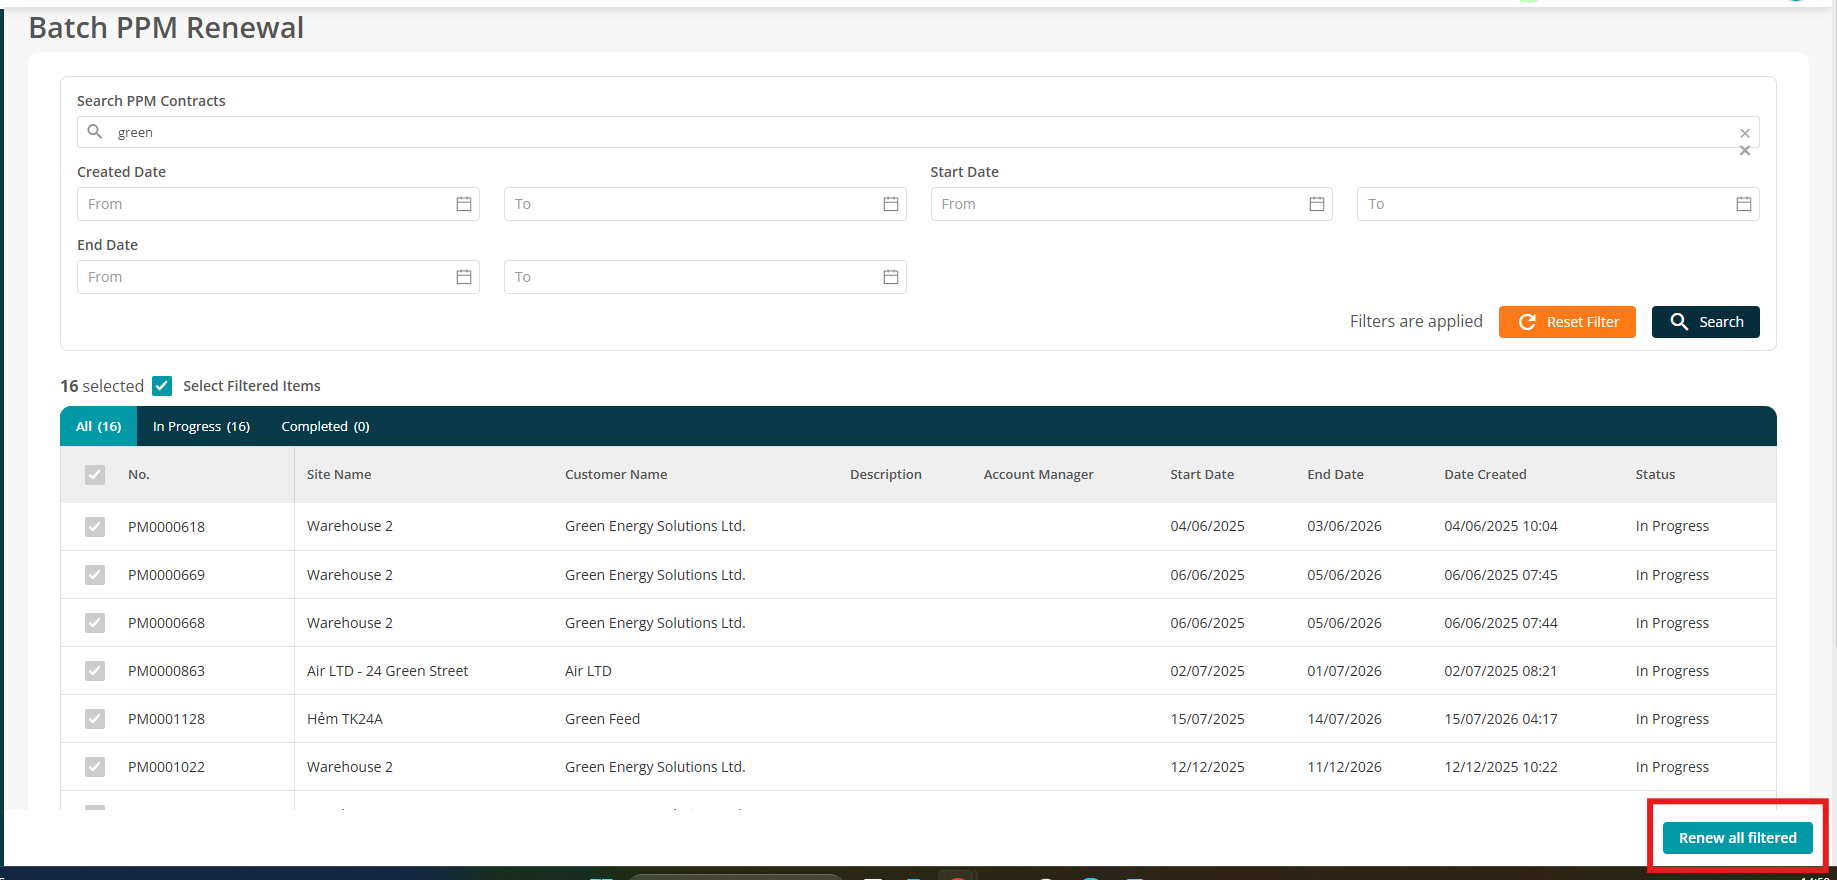This screenshot has height=880, width=1837.
Task: Sort by the End Date column header
Action: [x=1335, y=475]
